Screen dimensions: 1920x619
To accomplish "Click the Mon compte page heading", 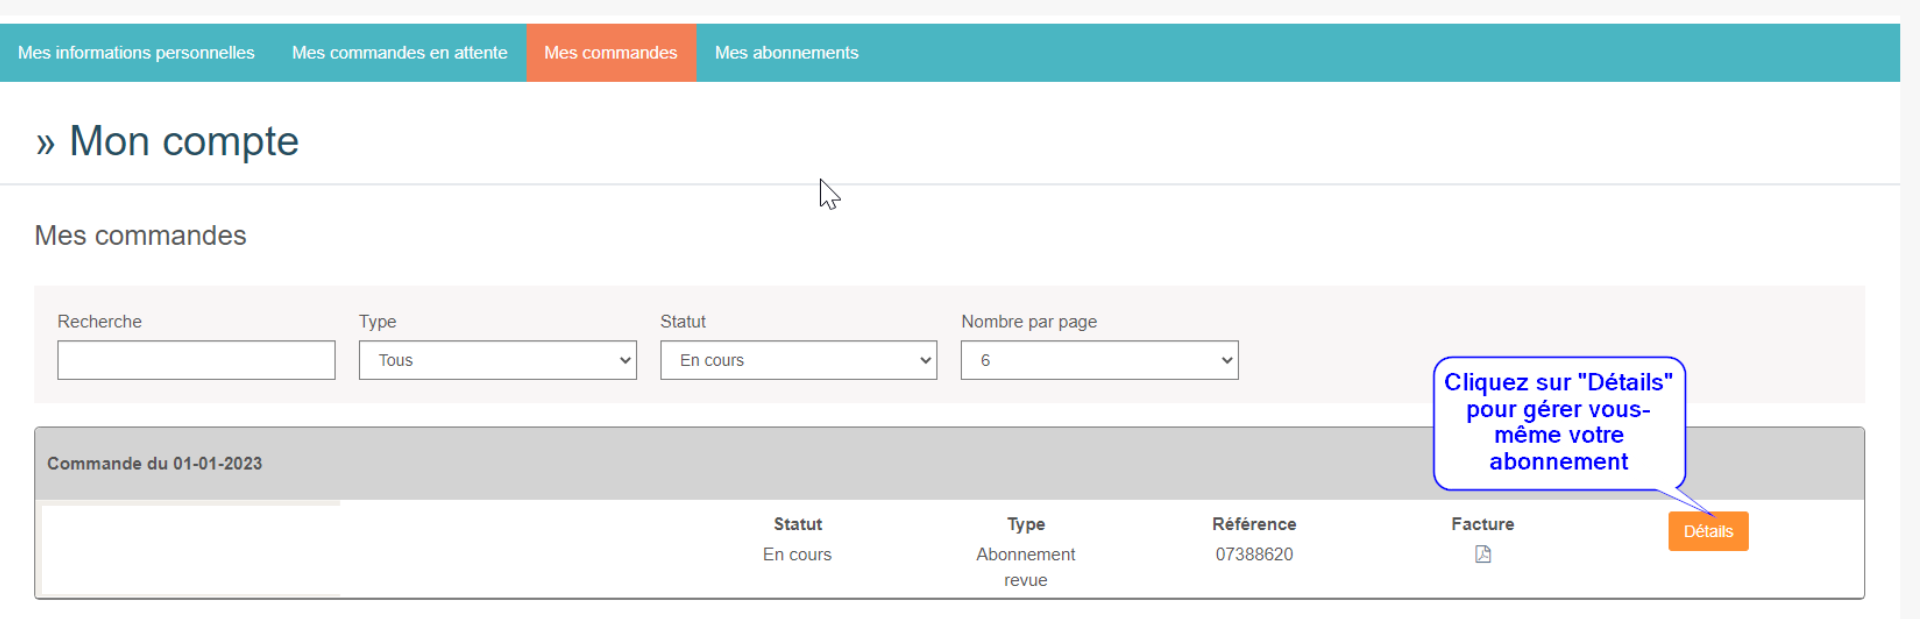I will [x=183, y=141].
